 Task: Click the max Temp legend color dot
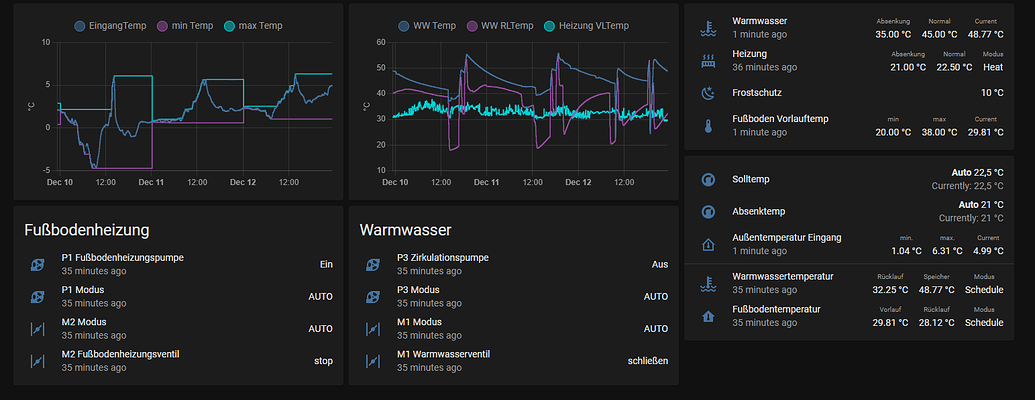click(229, 25)
